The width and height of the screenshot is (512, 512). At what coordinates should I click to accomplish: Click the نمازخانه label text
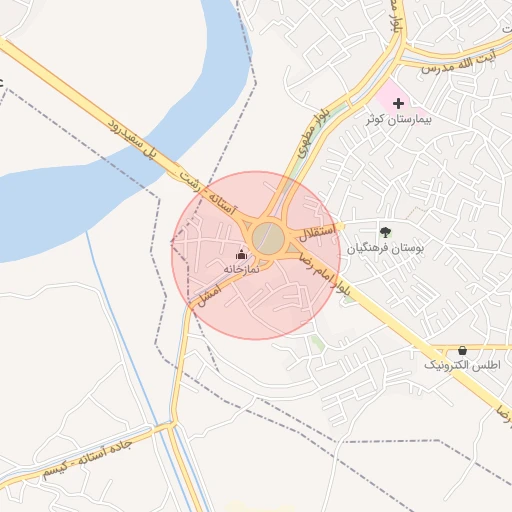(241, 269)
